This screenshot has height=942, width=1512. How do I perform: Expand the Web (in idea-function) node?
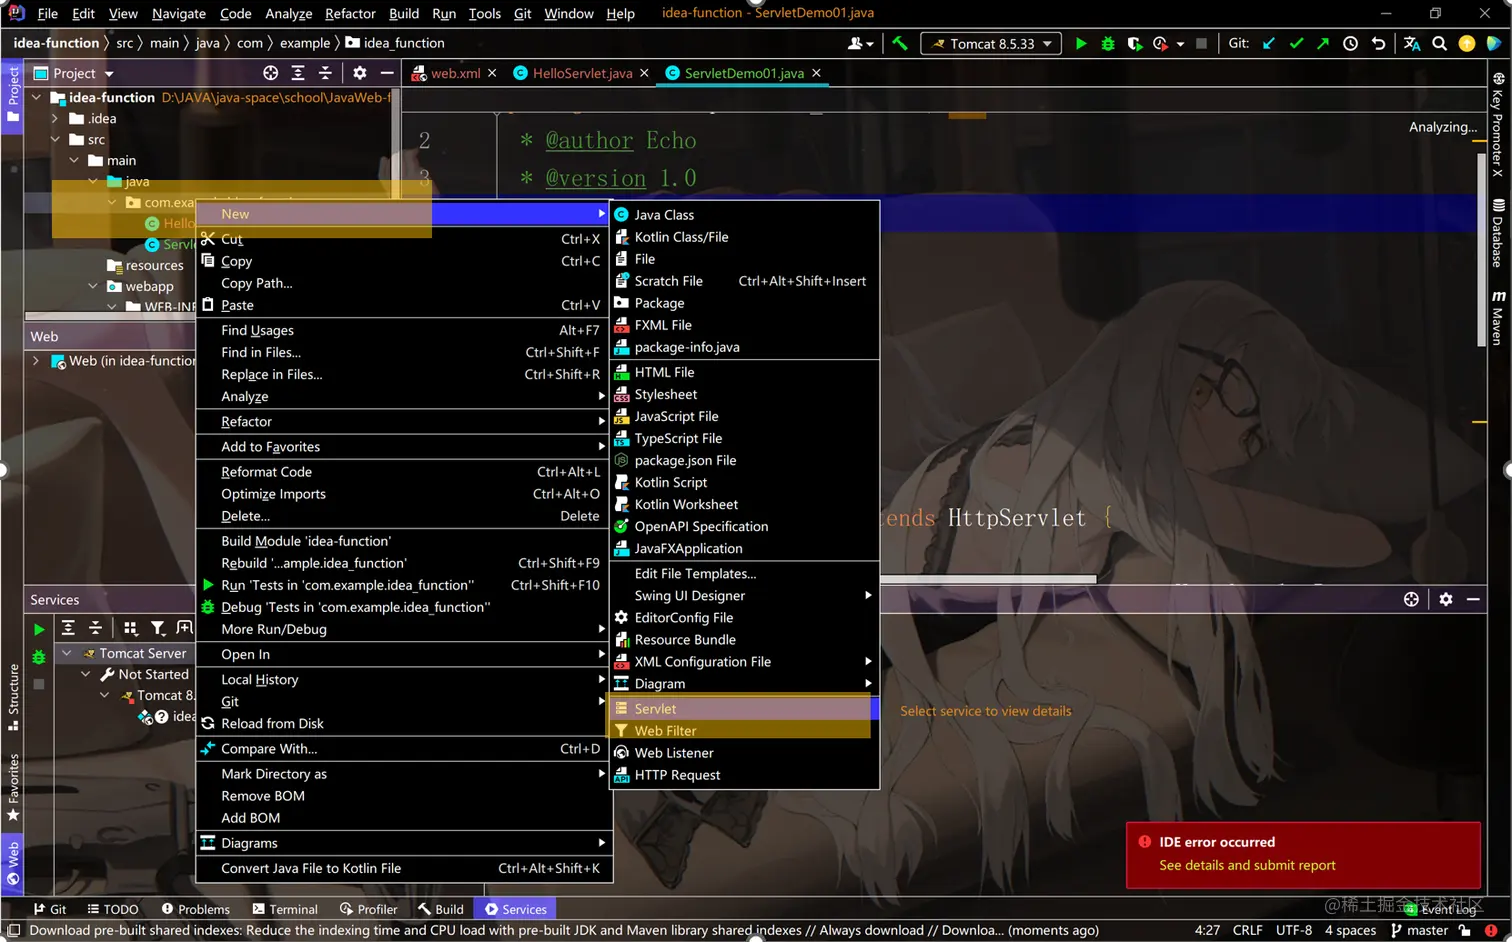point(36,360)
